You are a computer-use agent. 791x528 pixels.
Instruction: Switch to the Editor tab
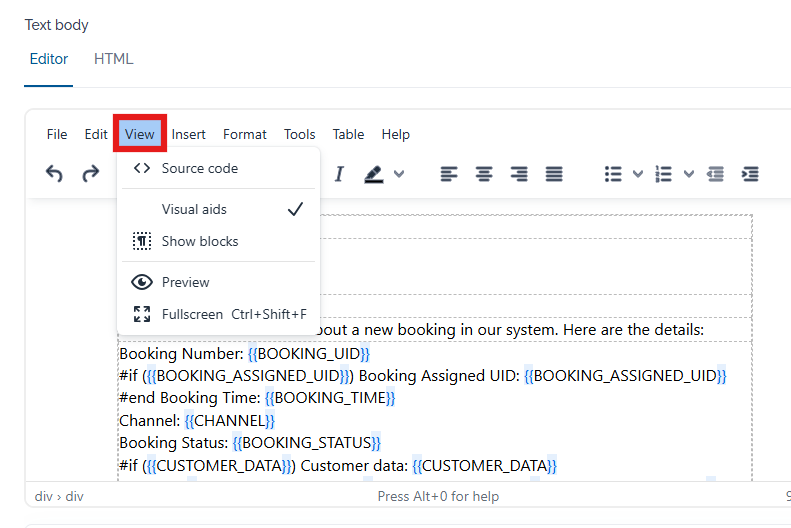[48, 59]
